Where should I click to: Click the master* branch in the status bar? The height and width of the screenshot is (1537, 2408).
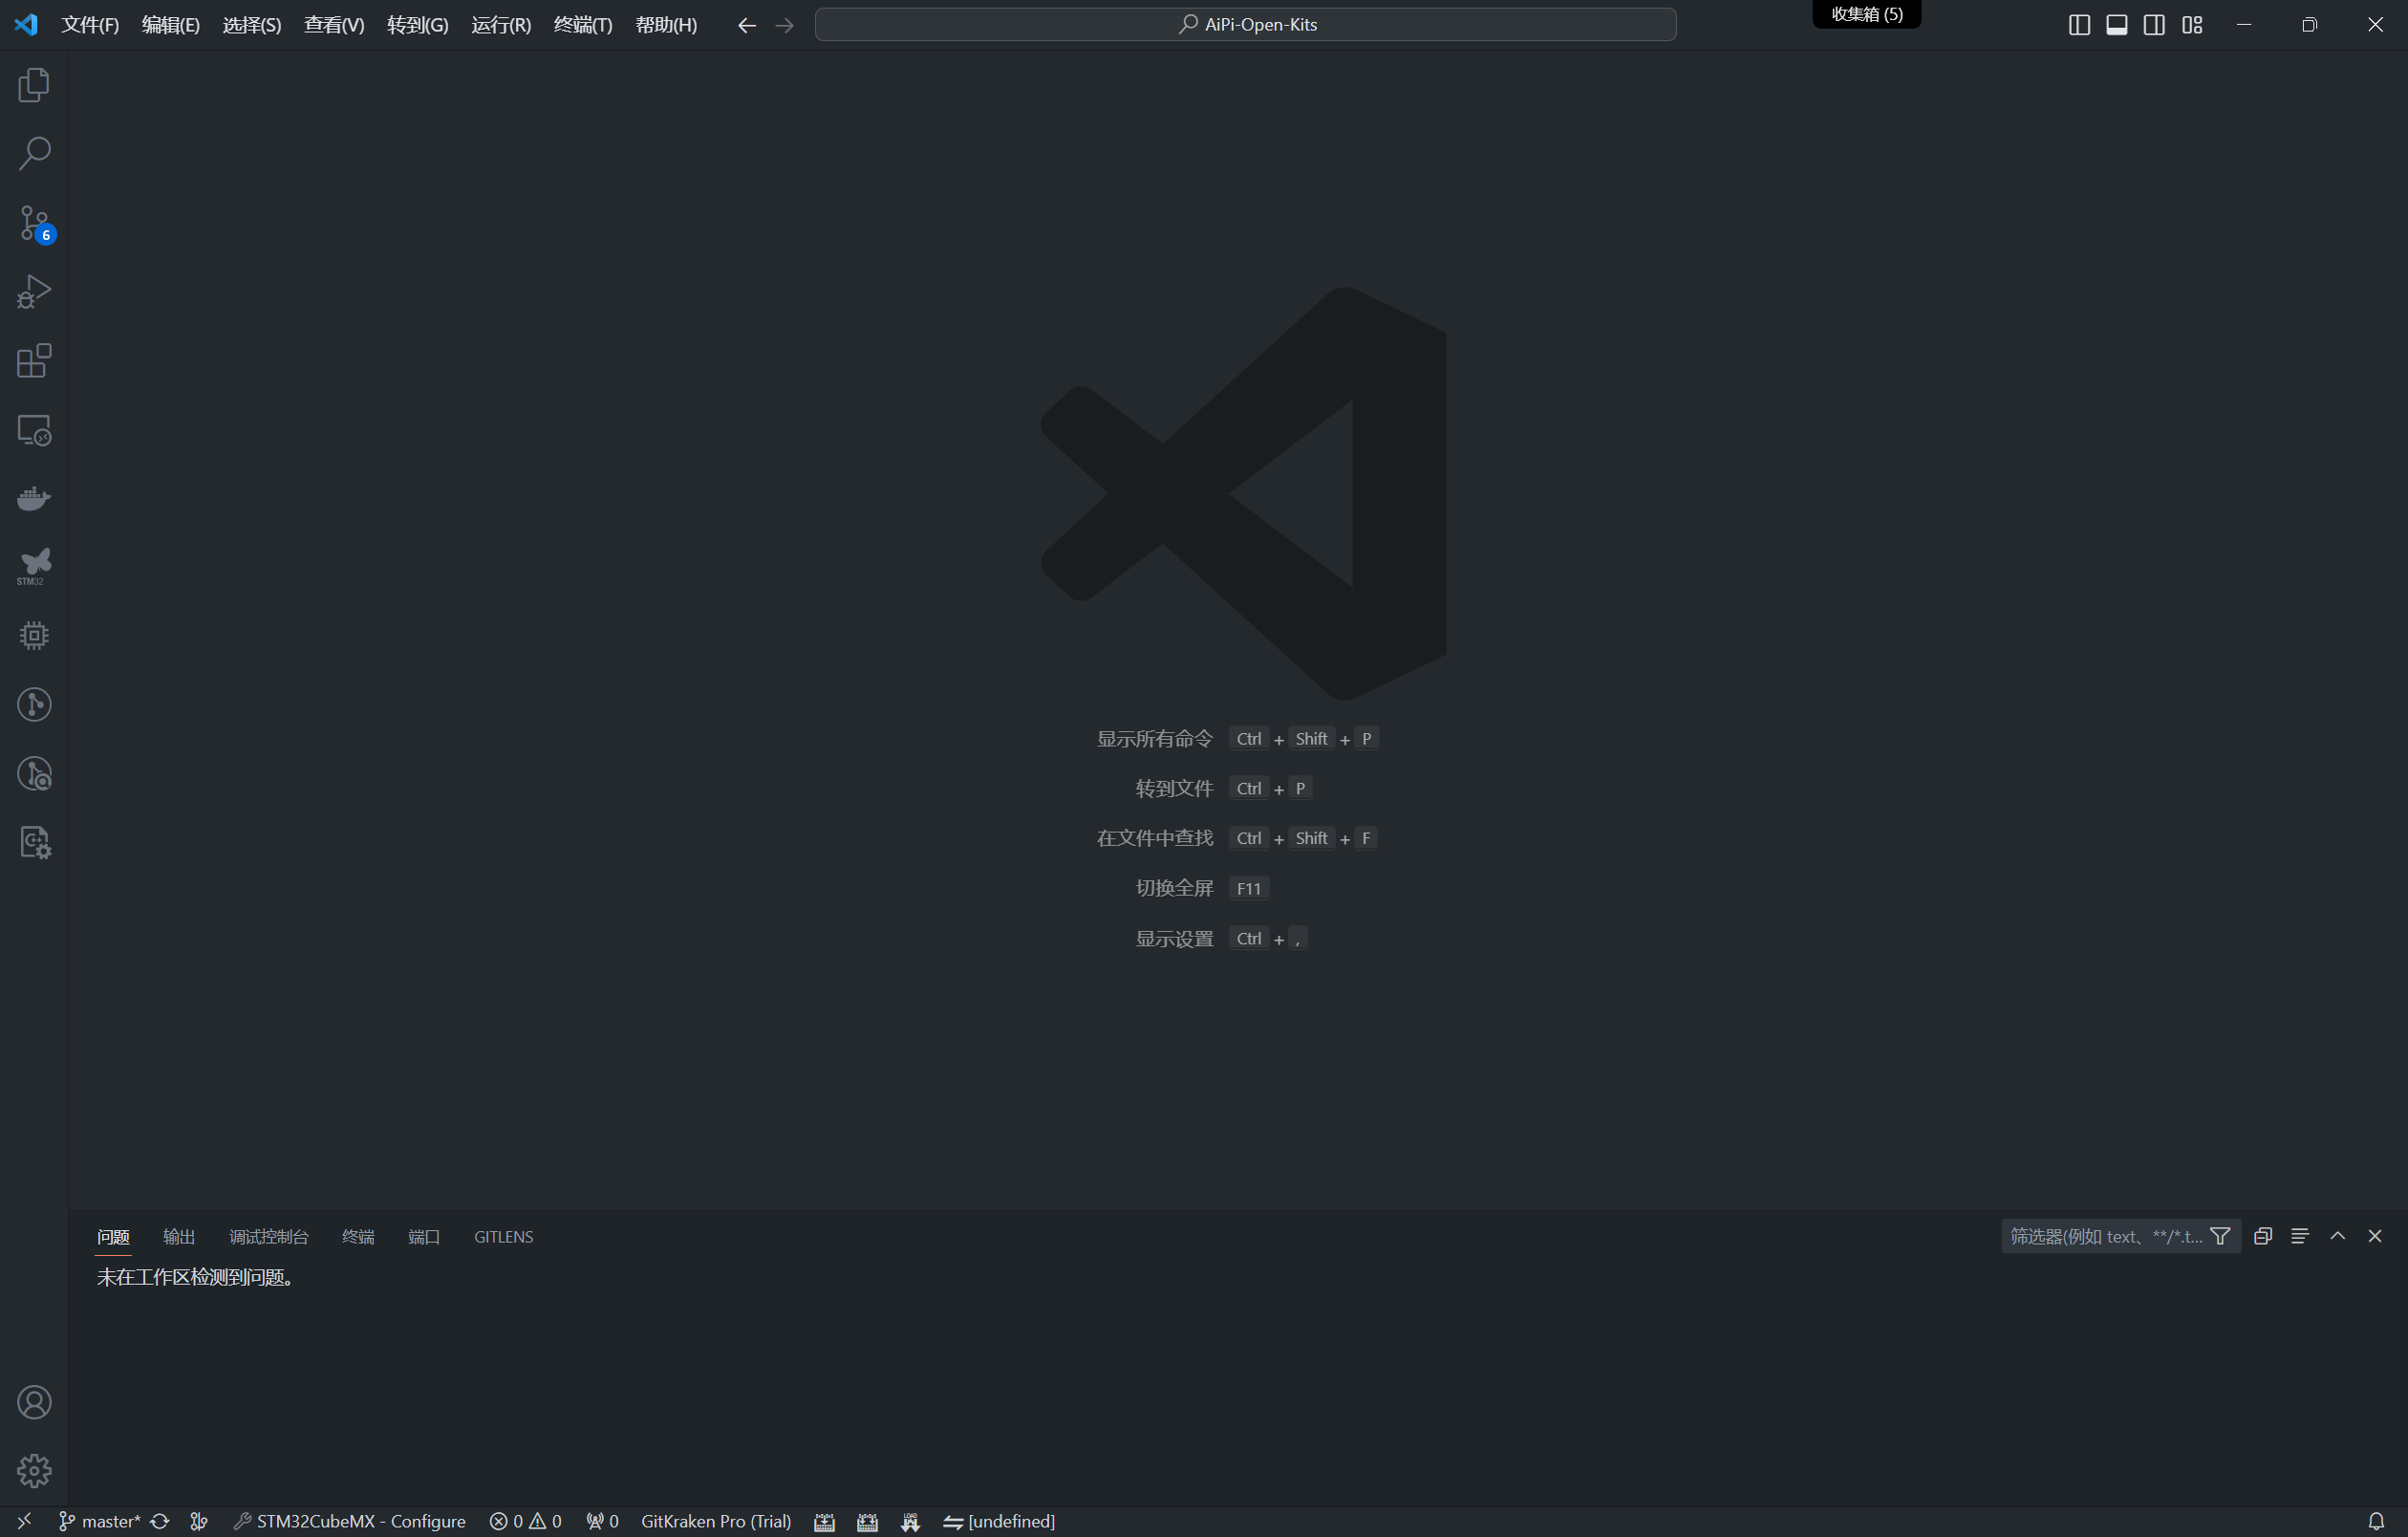pos(99,1521)
